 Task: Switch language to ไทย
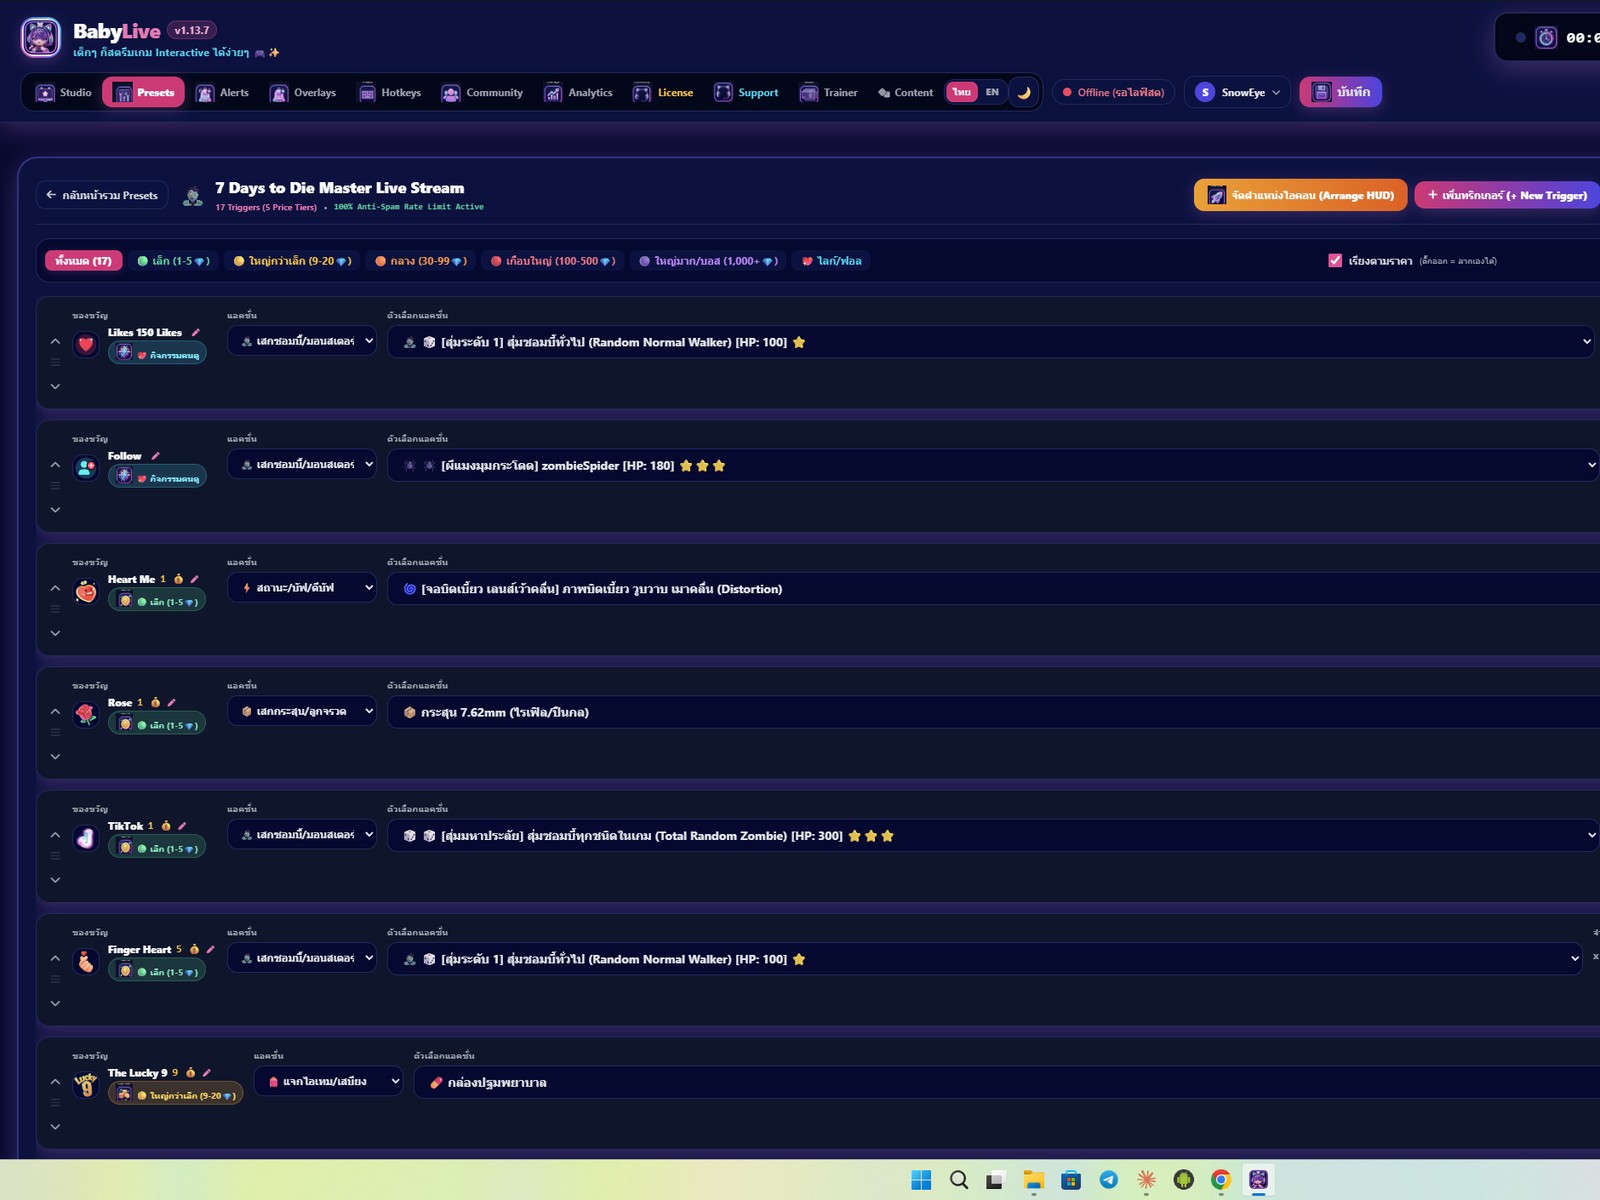tap(962, 92)
